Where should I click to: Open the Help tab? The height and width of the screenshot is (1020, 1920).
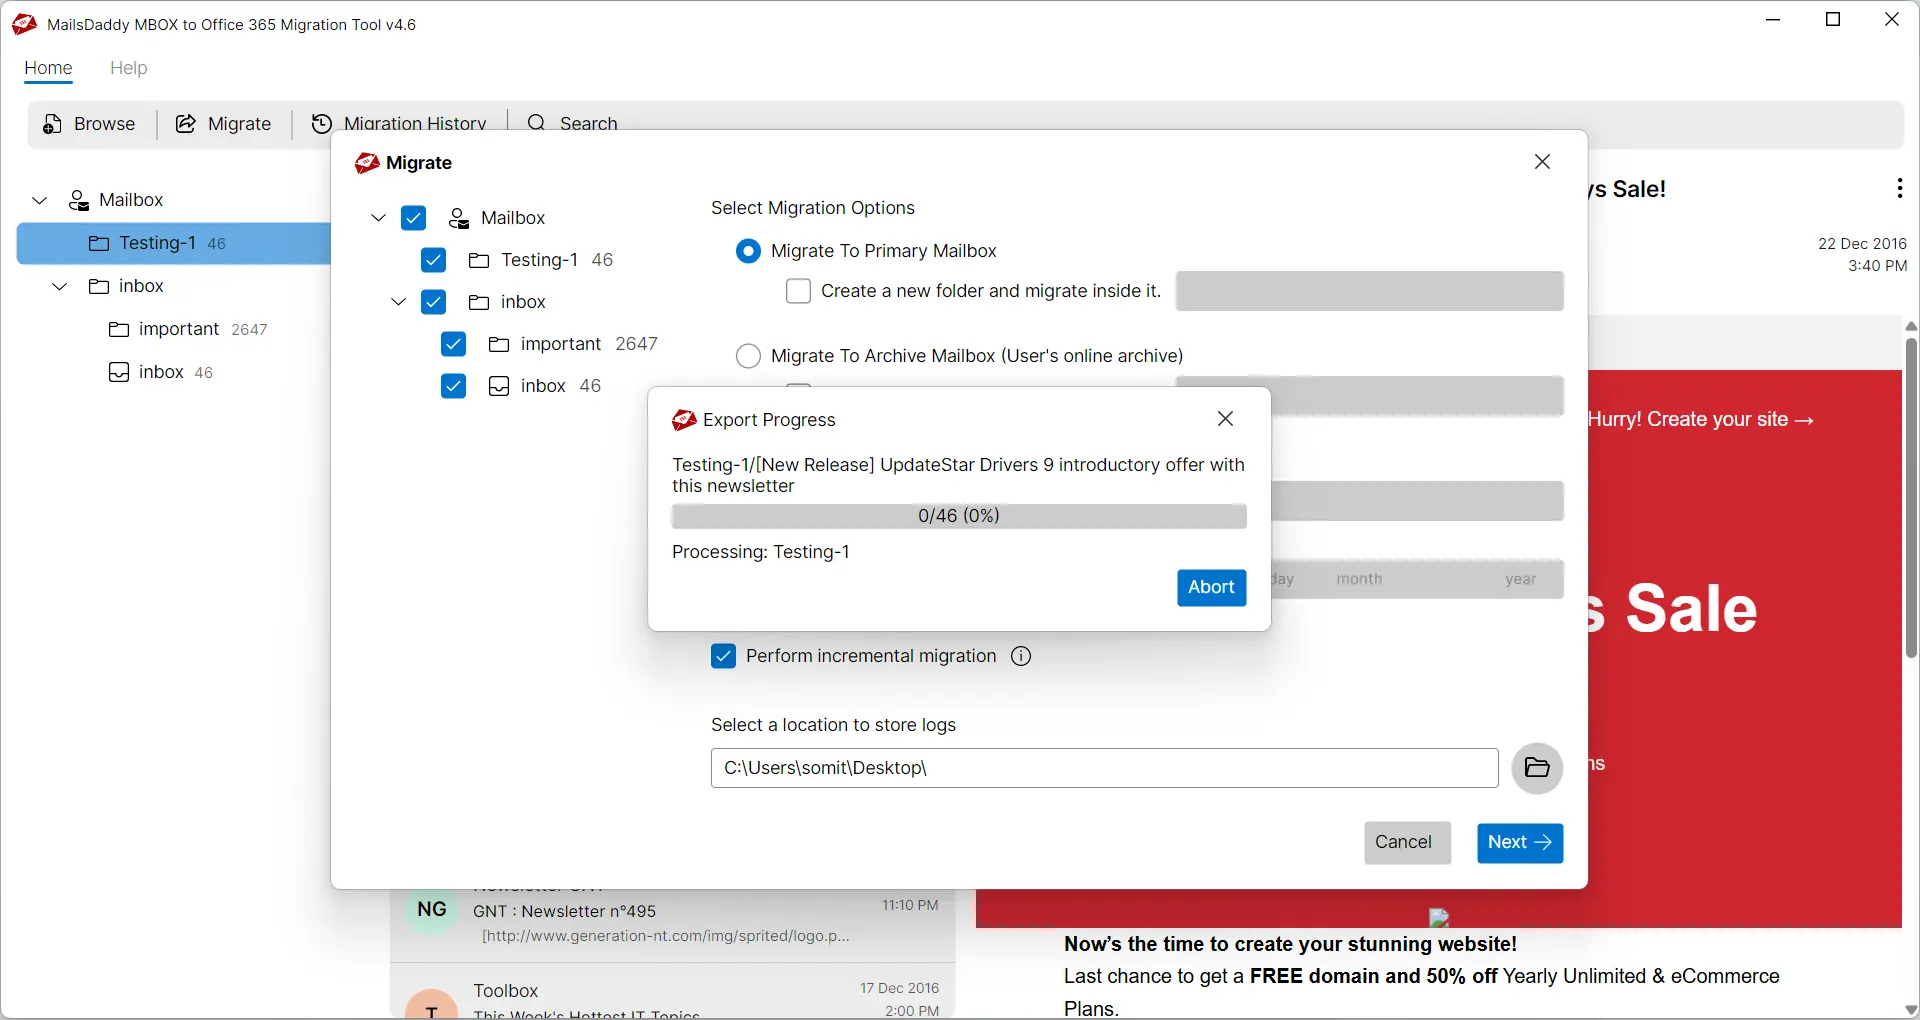pos(128,68)
